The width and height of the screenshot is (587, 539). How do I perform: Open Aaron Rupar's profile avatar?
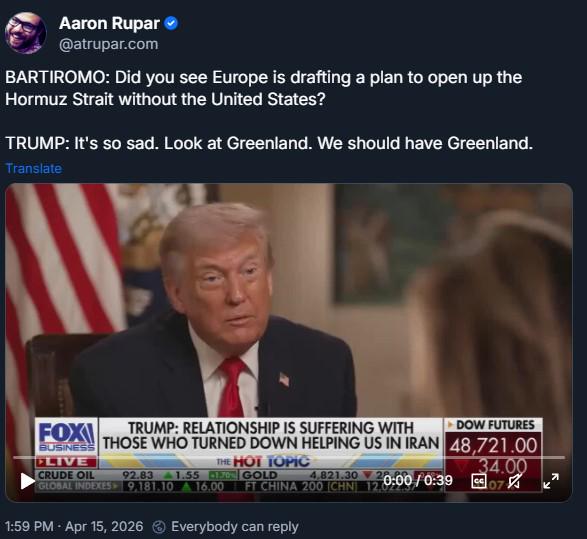tap(26, 33)
